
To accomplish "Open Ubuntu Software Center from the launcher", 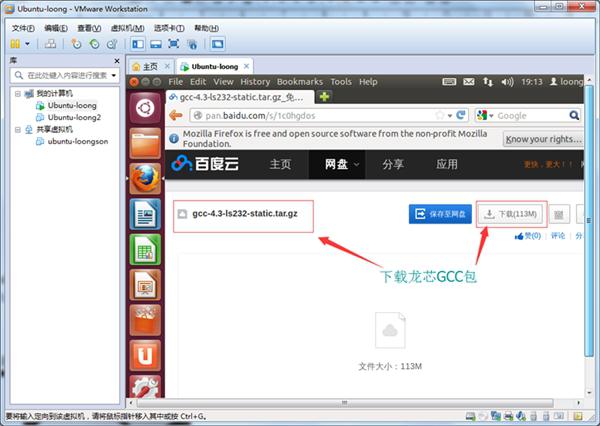I will pos(145,320).
